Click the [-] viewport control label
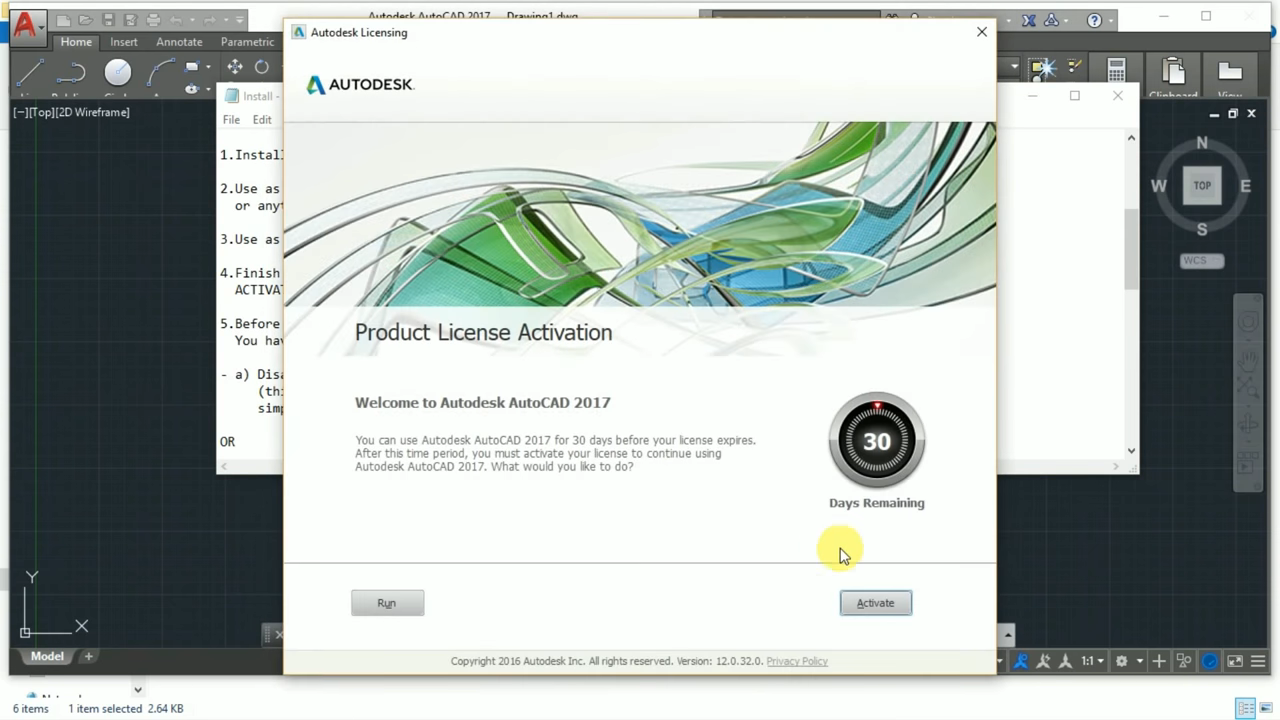The width and height of the screenshot is (1280, 720). pos(20,112)
